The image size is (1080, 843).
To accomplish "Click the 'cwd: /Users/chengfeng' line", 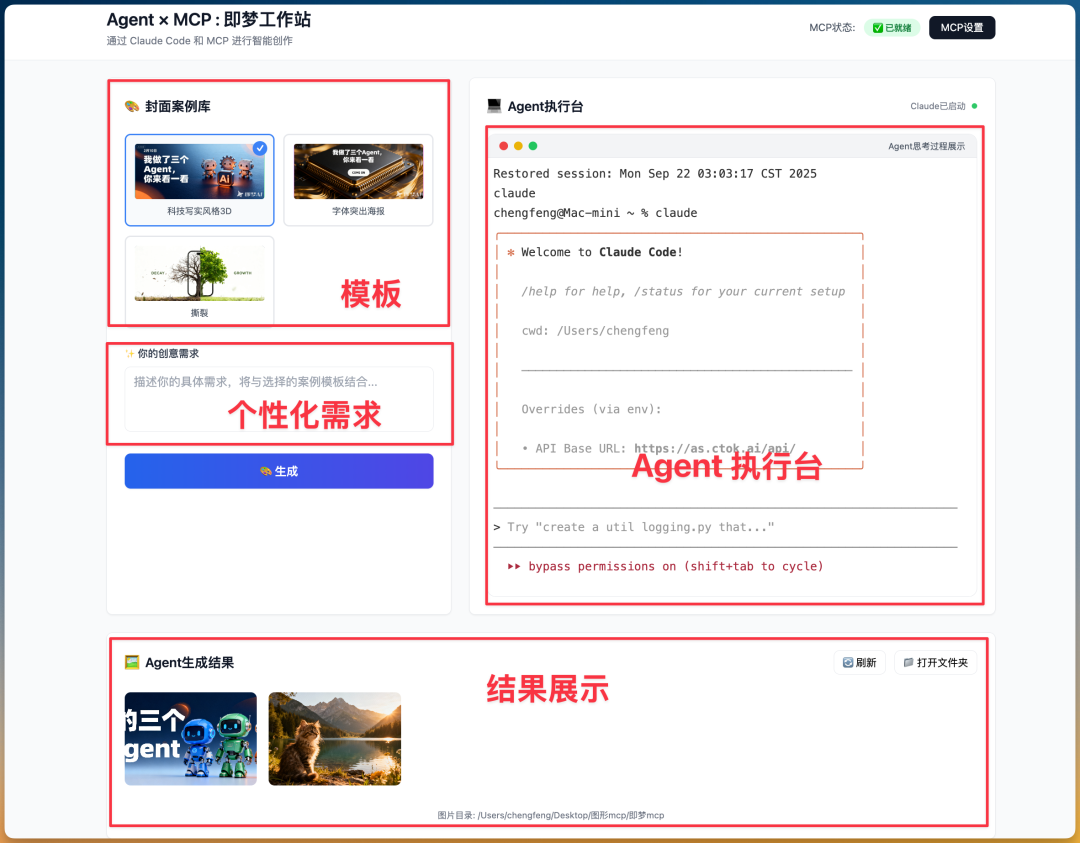I will (595, 331).
